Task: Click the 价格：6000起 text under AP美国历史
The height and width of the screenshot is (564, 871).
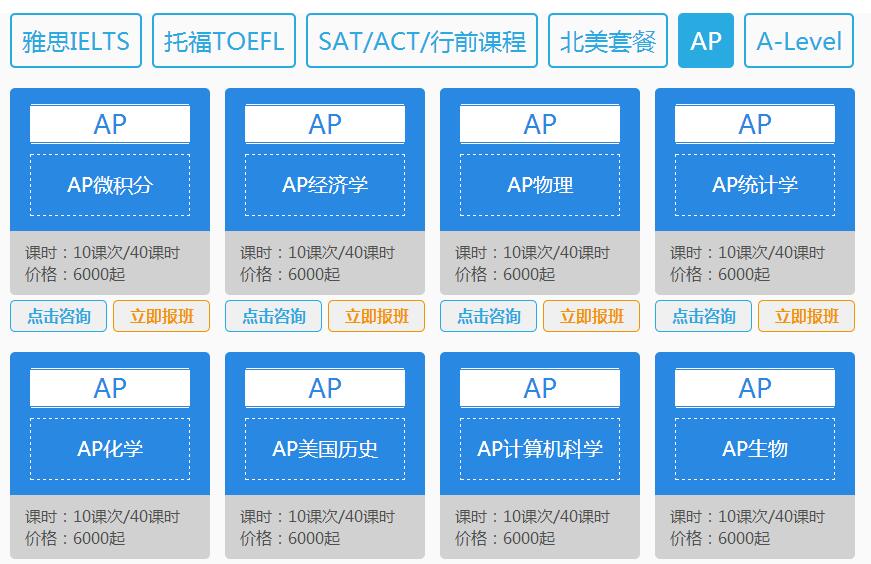Action: (290, 538)
